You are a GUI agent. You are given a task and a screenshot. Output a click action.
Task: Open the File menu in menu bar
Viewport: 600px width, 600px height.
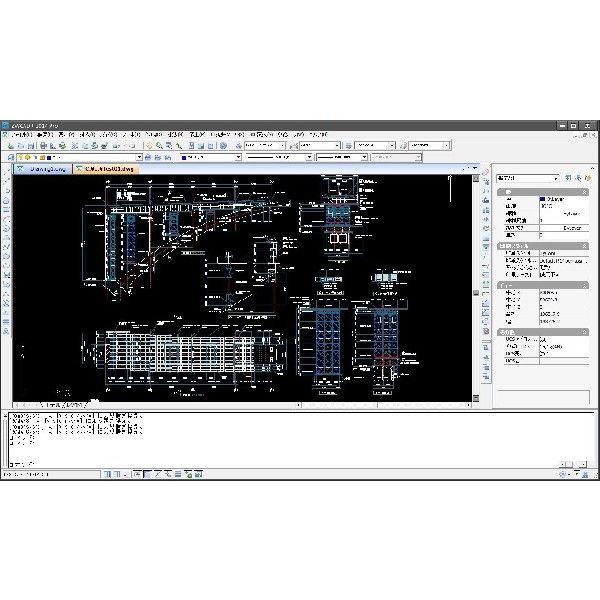(21, 135)
